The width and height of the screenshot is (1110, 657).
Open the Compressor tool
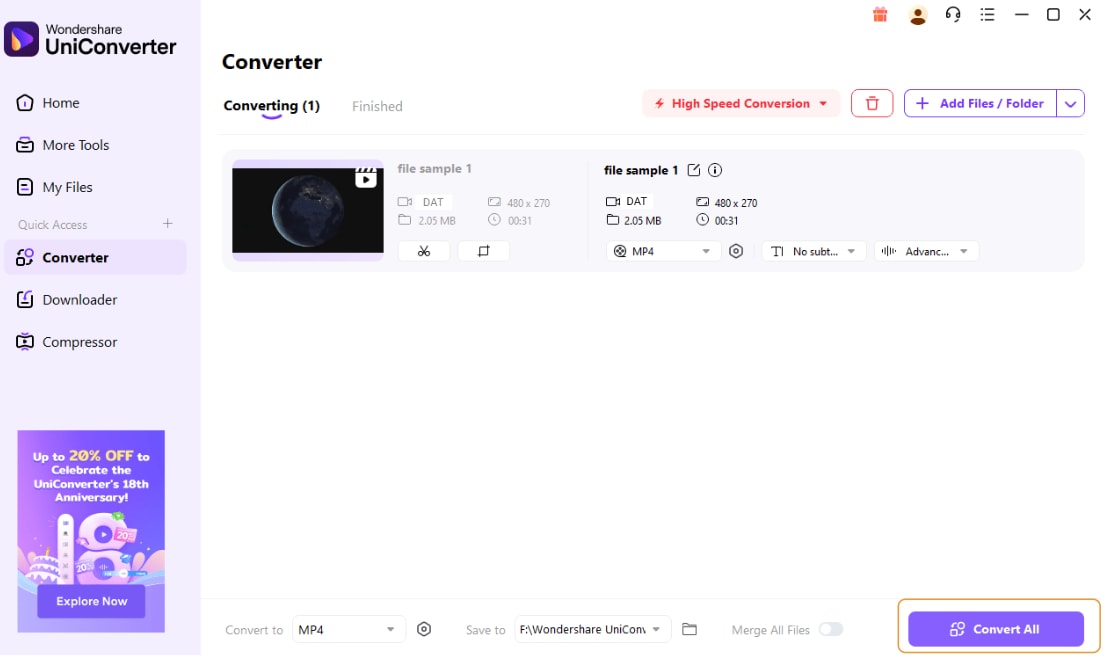67,343
